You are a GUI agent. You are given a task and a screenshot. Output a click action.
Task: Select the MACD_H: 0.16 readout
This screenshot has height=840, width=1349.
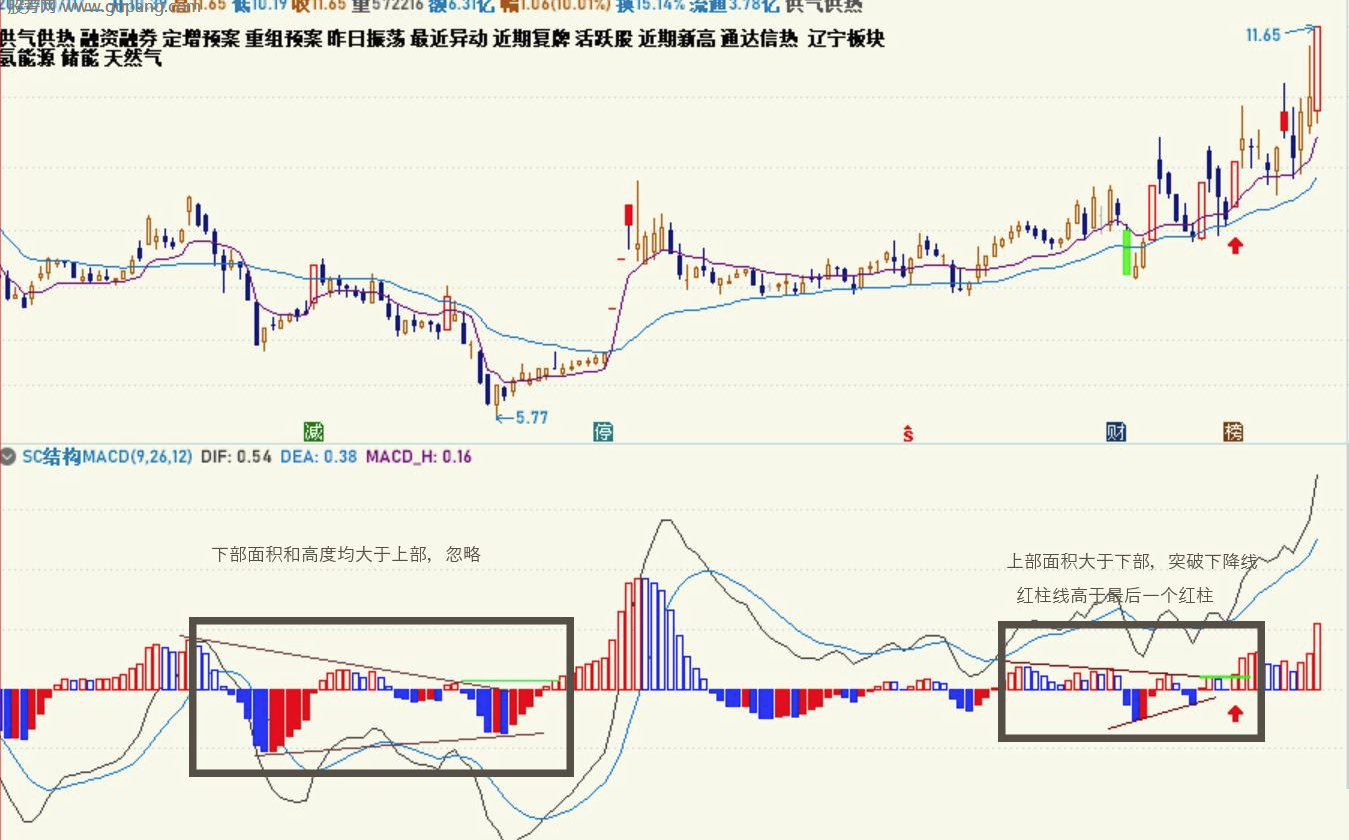419,457
